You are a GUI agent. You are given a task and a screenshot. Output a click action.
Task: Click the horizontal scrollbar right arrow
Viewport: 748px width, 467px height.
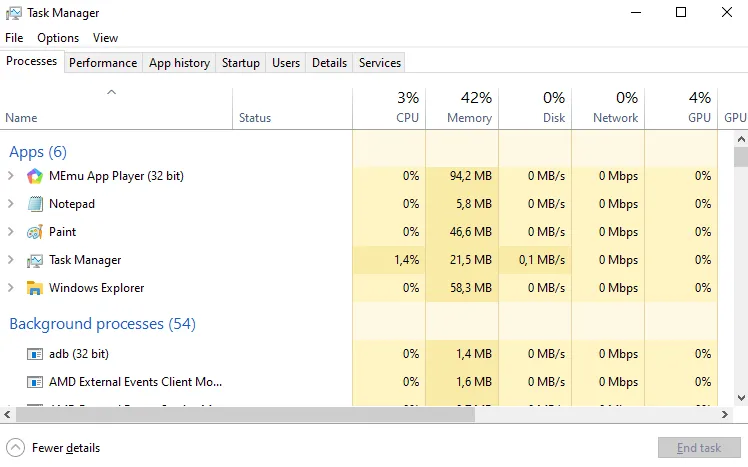click(x=725, y=415)
